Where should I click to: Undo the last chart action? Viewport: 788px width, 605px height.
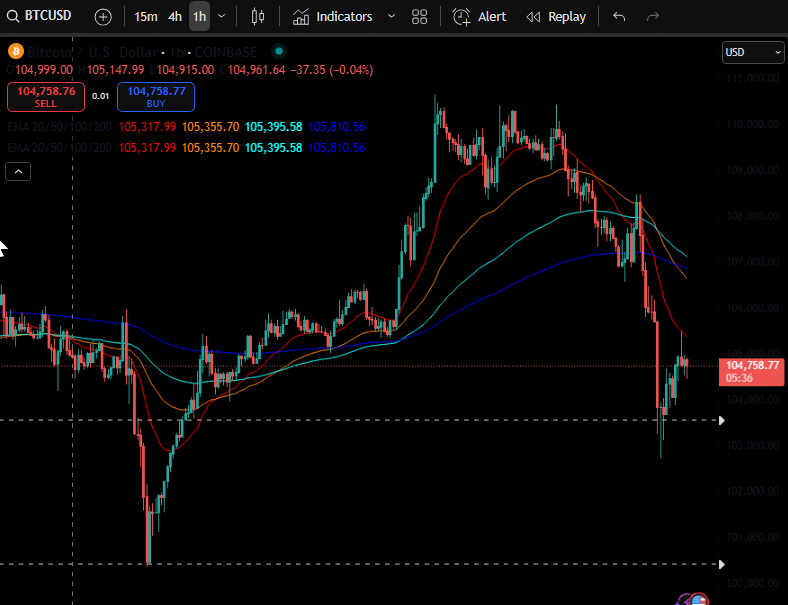coord(619,17)
